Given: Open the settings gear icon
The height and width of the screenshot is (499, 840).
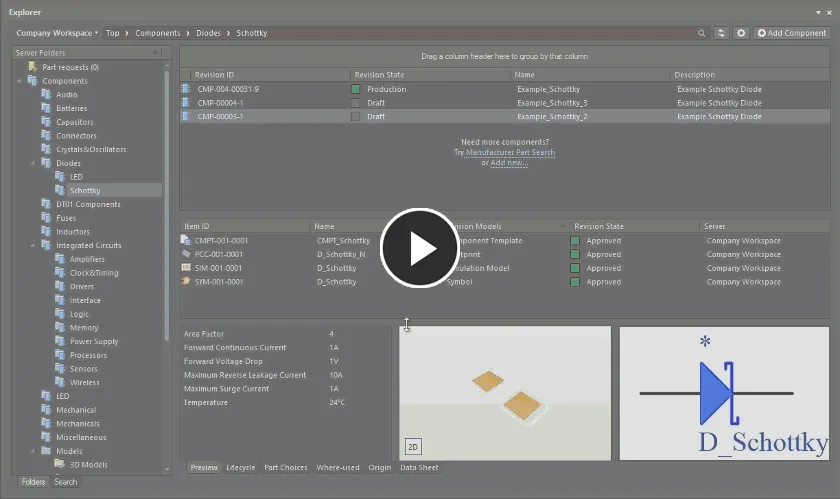Looking at the screenshot, I should point(741,33).
